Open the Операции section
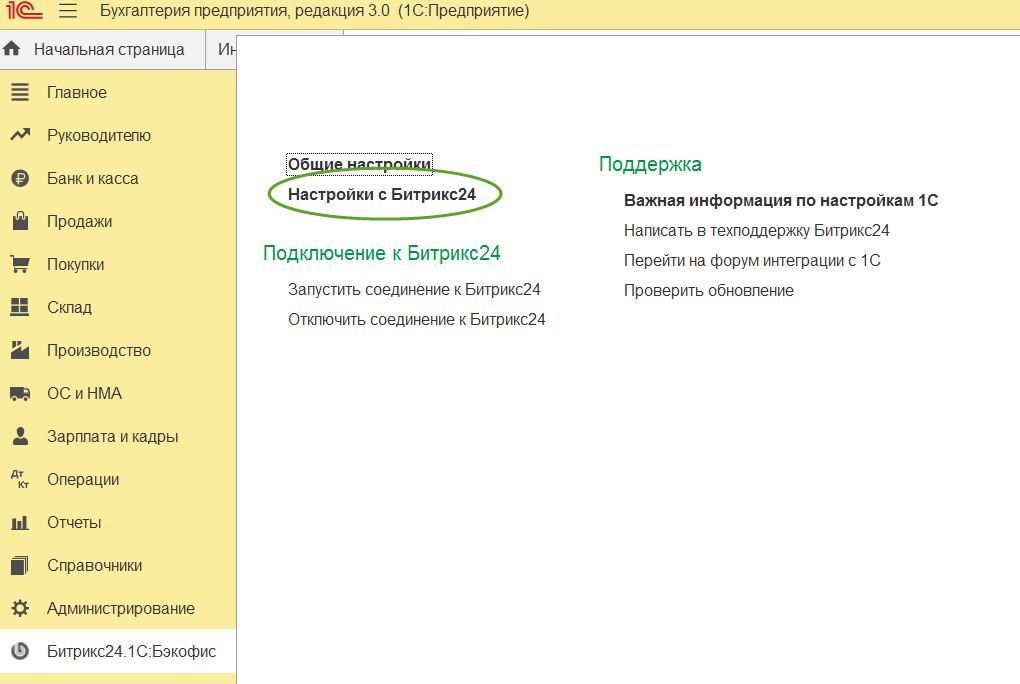 [x=118, y=479]
